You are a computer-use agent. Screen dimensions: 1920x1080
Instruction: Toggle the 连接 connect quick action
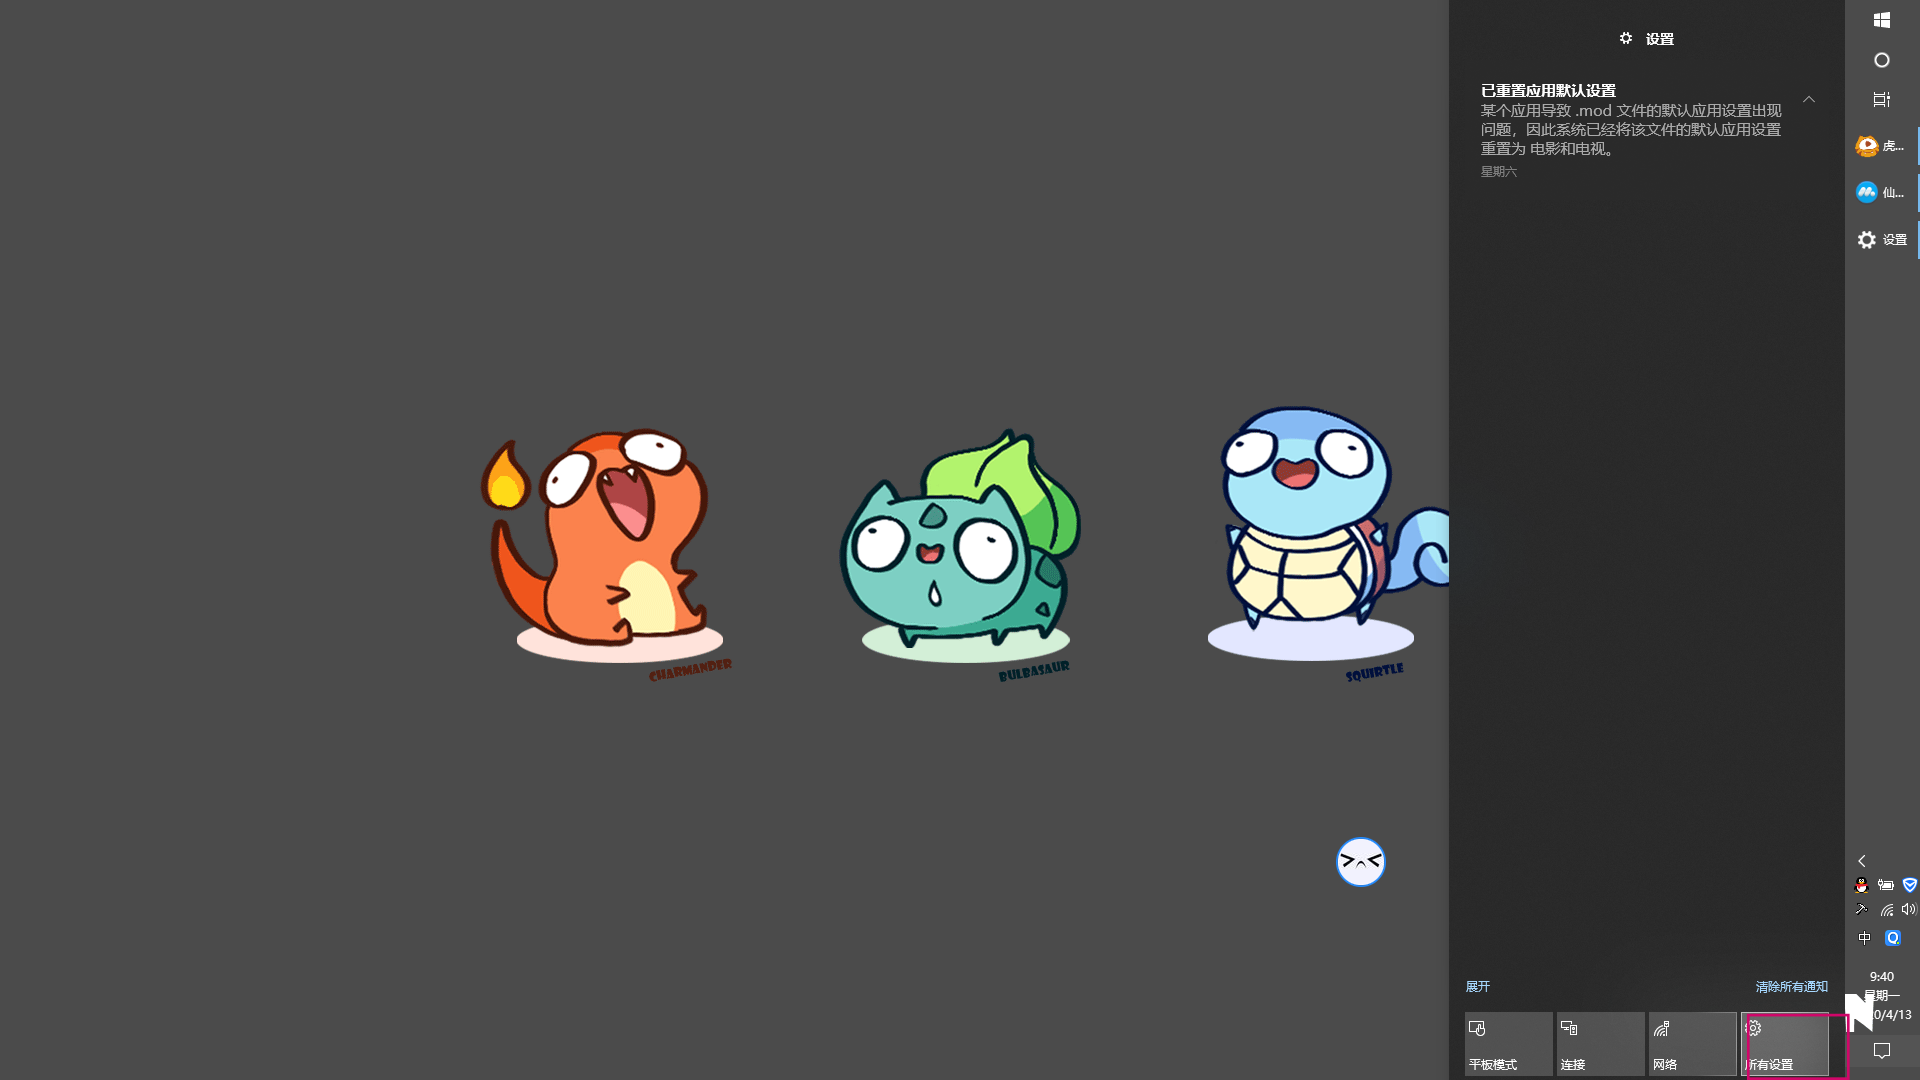click(1600, 1044)
